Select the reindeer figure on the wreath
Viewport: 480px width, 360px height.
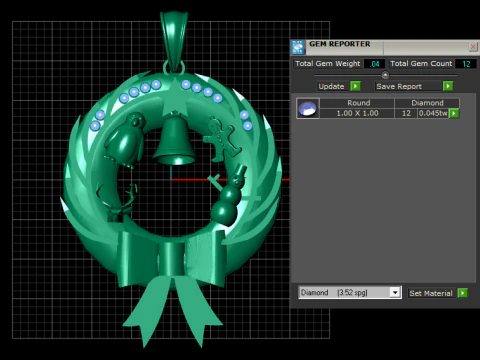(x=117, y=203)
